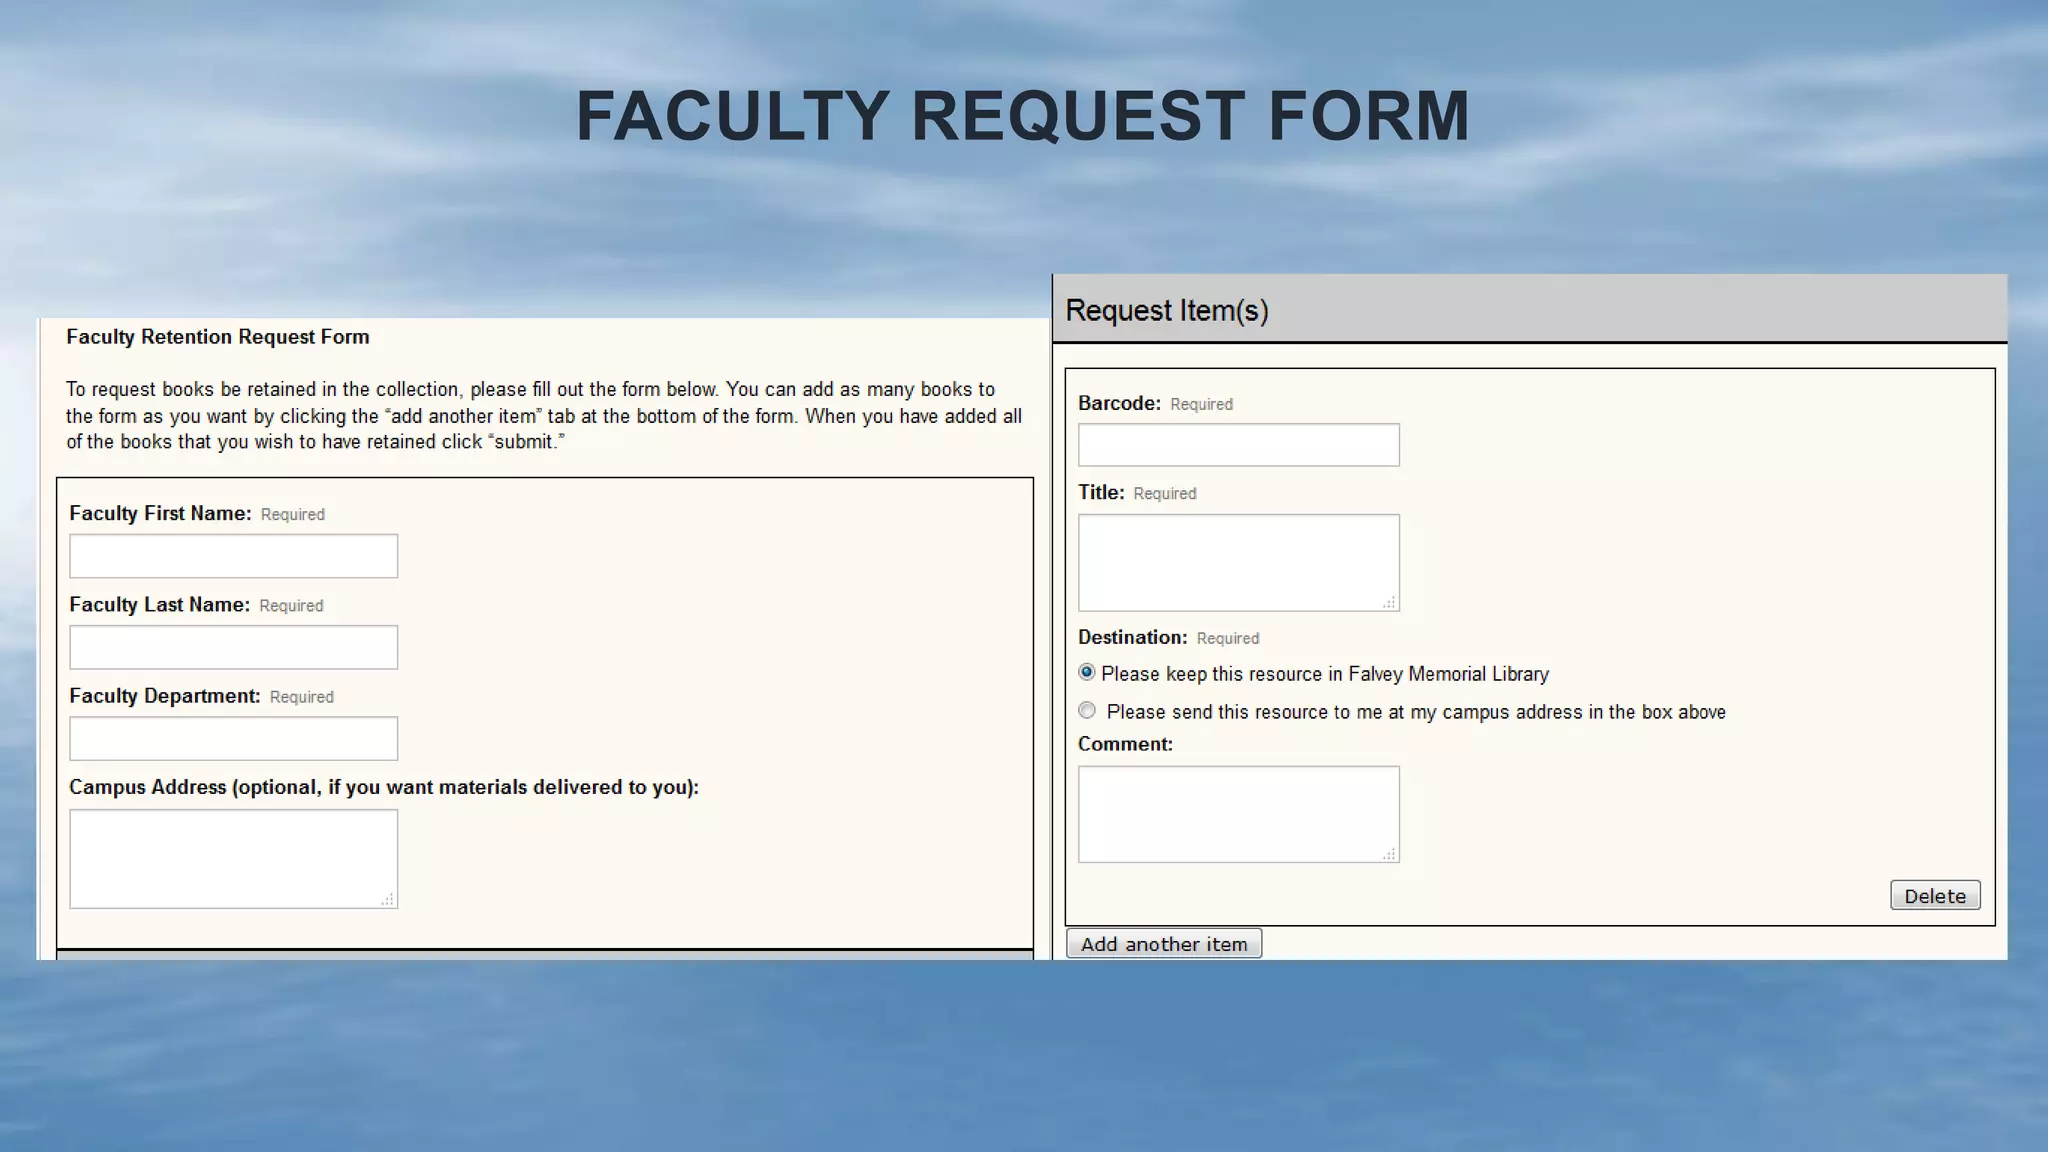Click the Comment field resize handle
The width and height of the screenshot is (2048, 1152).
coord(1389,853)
